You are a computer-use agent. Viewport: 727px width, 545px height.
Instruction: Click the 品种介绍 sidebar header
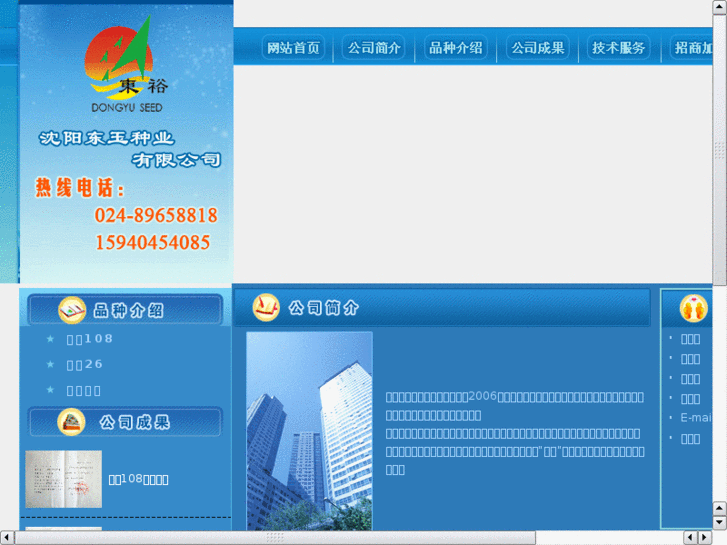125,310
